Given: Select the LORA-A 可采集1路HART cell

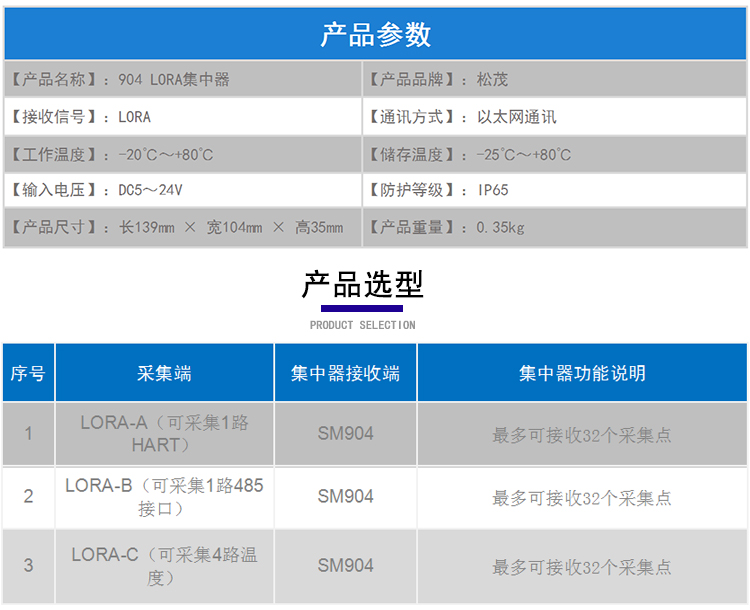Looking at the screenshot, I should (165, 434).
